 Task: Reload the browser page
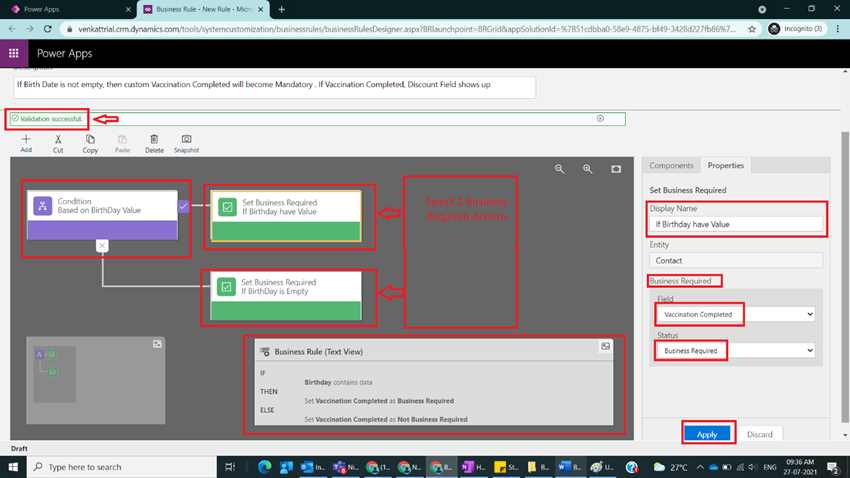48,29
